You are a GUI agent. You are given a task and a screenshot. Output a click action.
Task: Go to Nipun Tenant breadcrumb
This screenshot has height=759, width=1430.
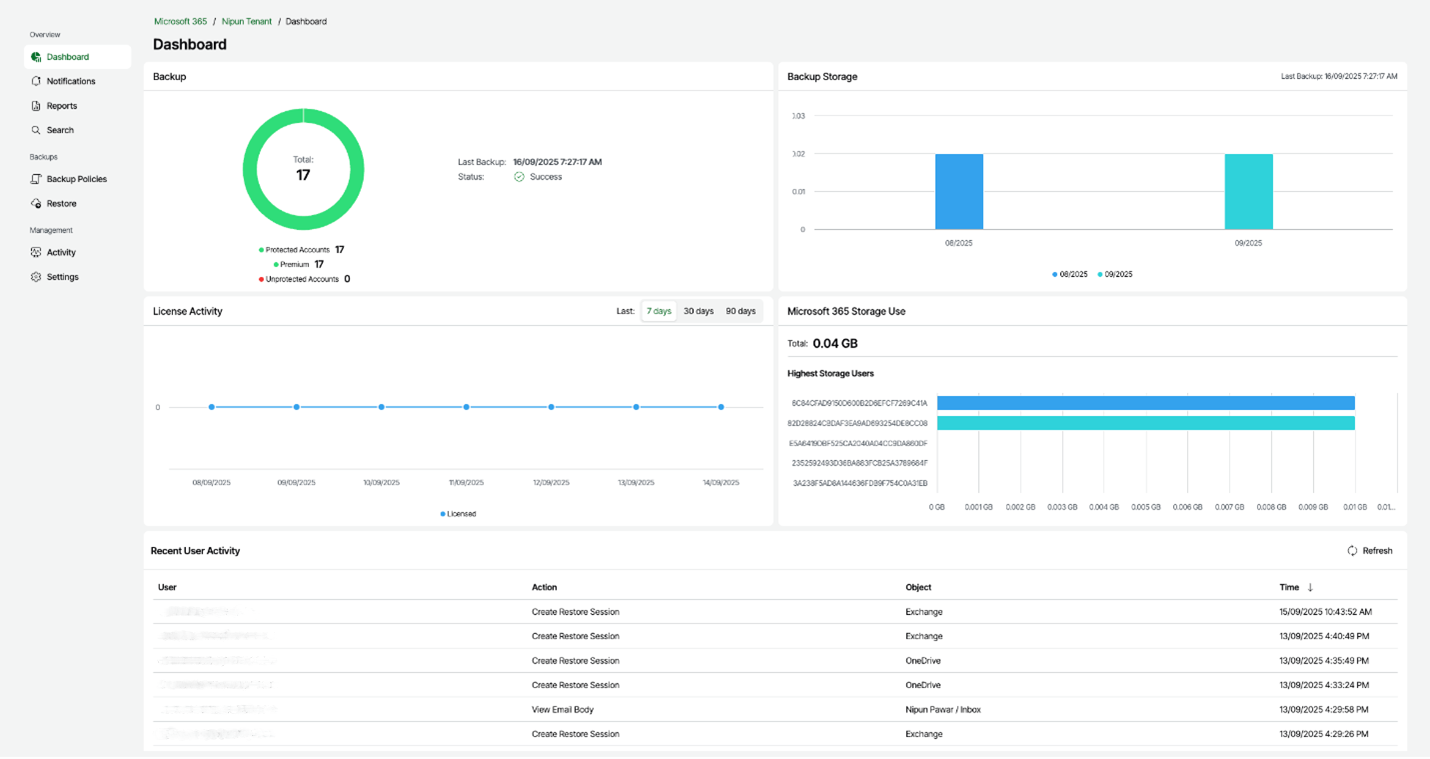(x=247, y=21)
